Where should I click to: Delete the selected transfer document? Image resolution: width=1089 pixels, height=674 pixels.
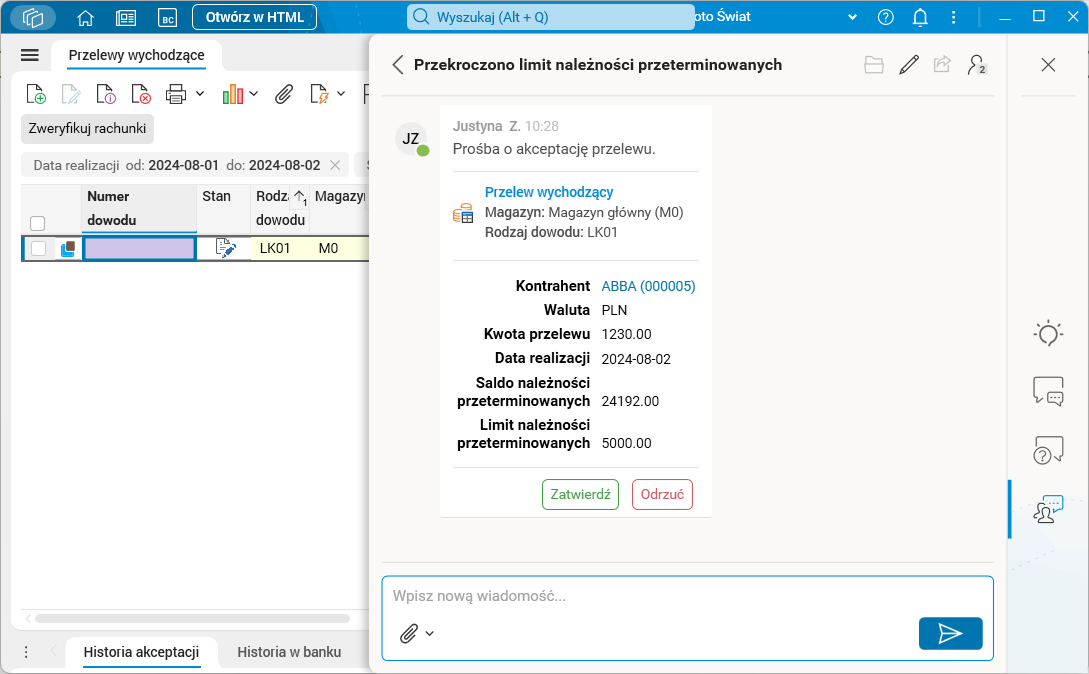click(141, 94)
